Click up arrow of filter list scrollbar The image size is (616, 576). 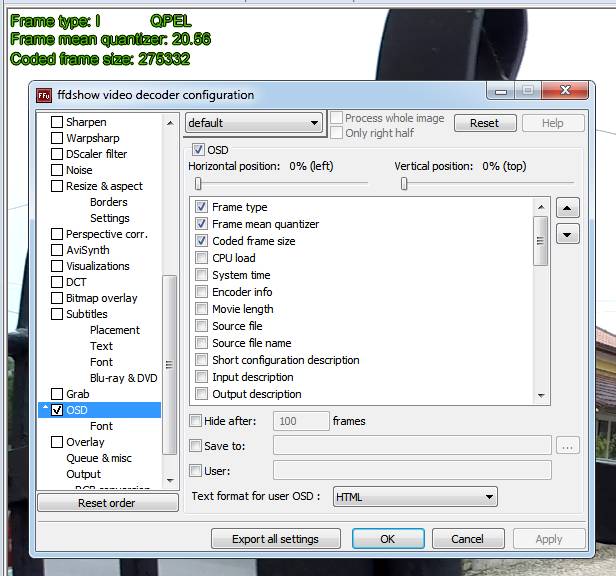click(170, 123)
